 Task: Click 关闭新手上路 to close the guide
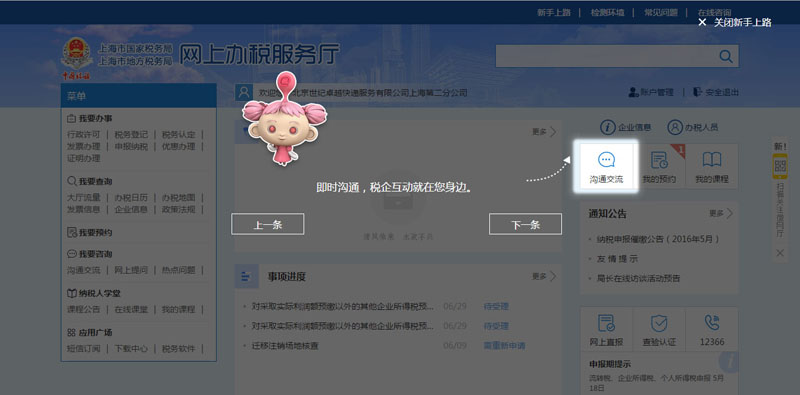point(735,22)
